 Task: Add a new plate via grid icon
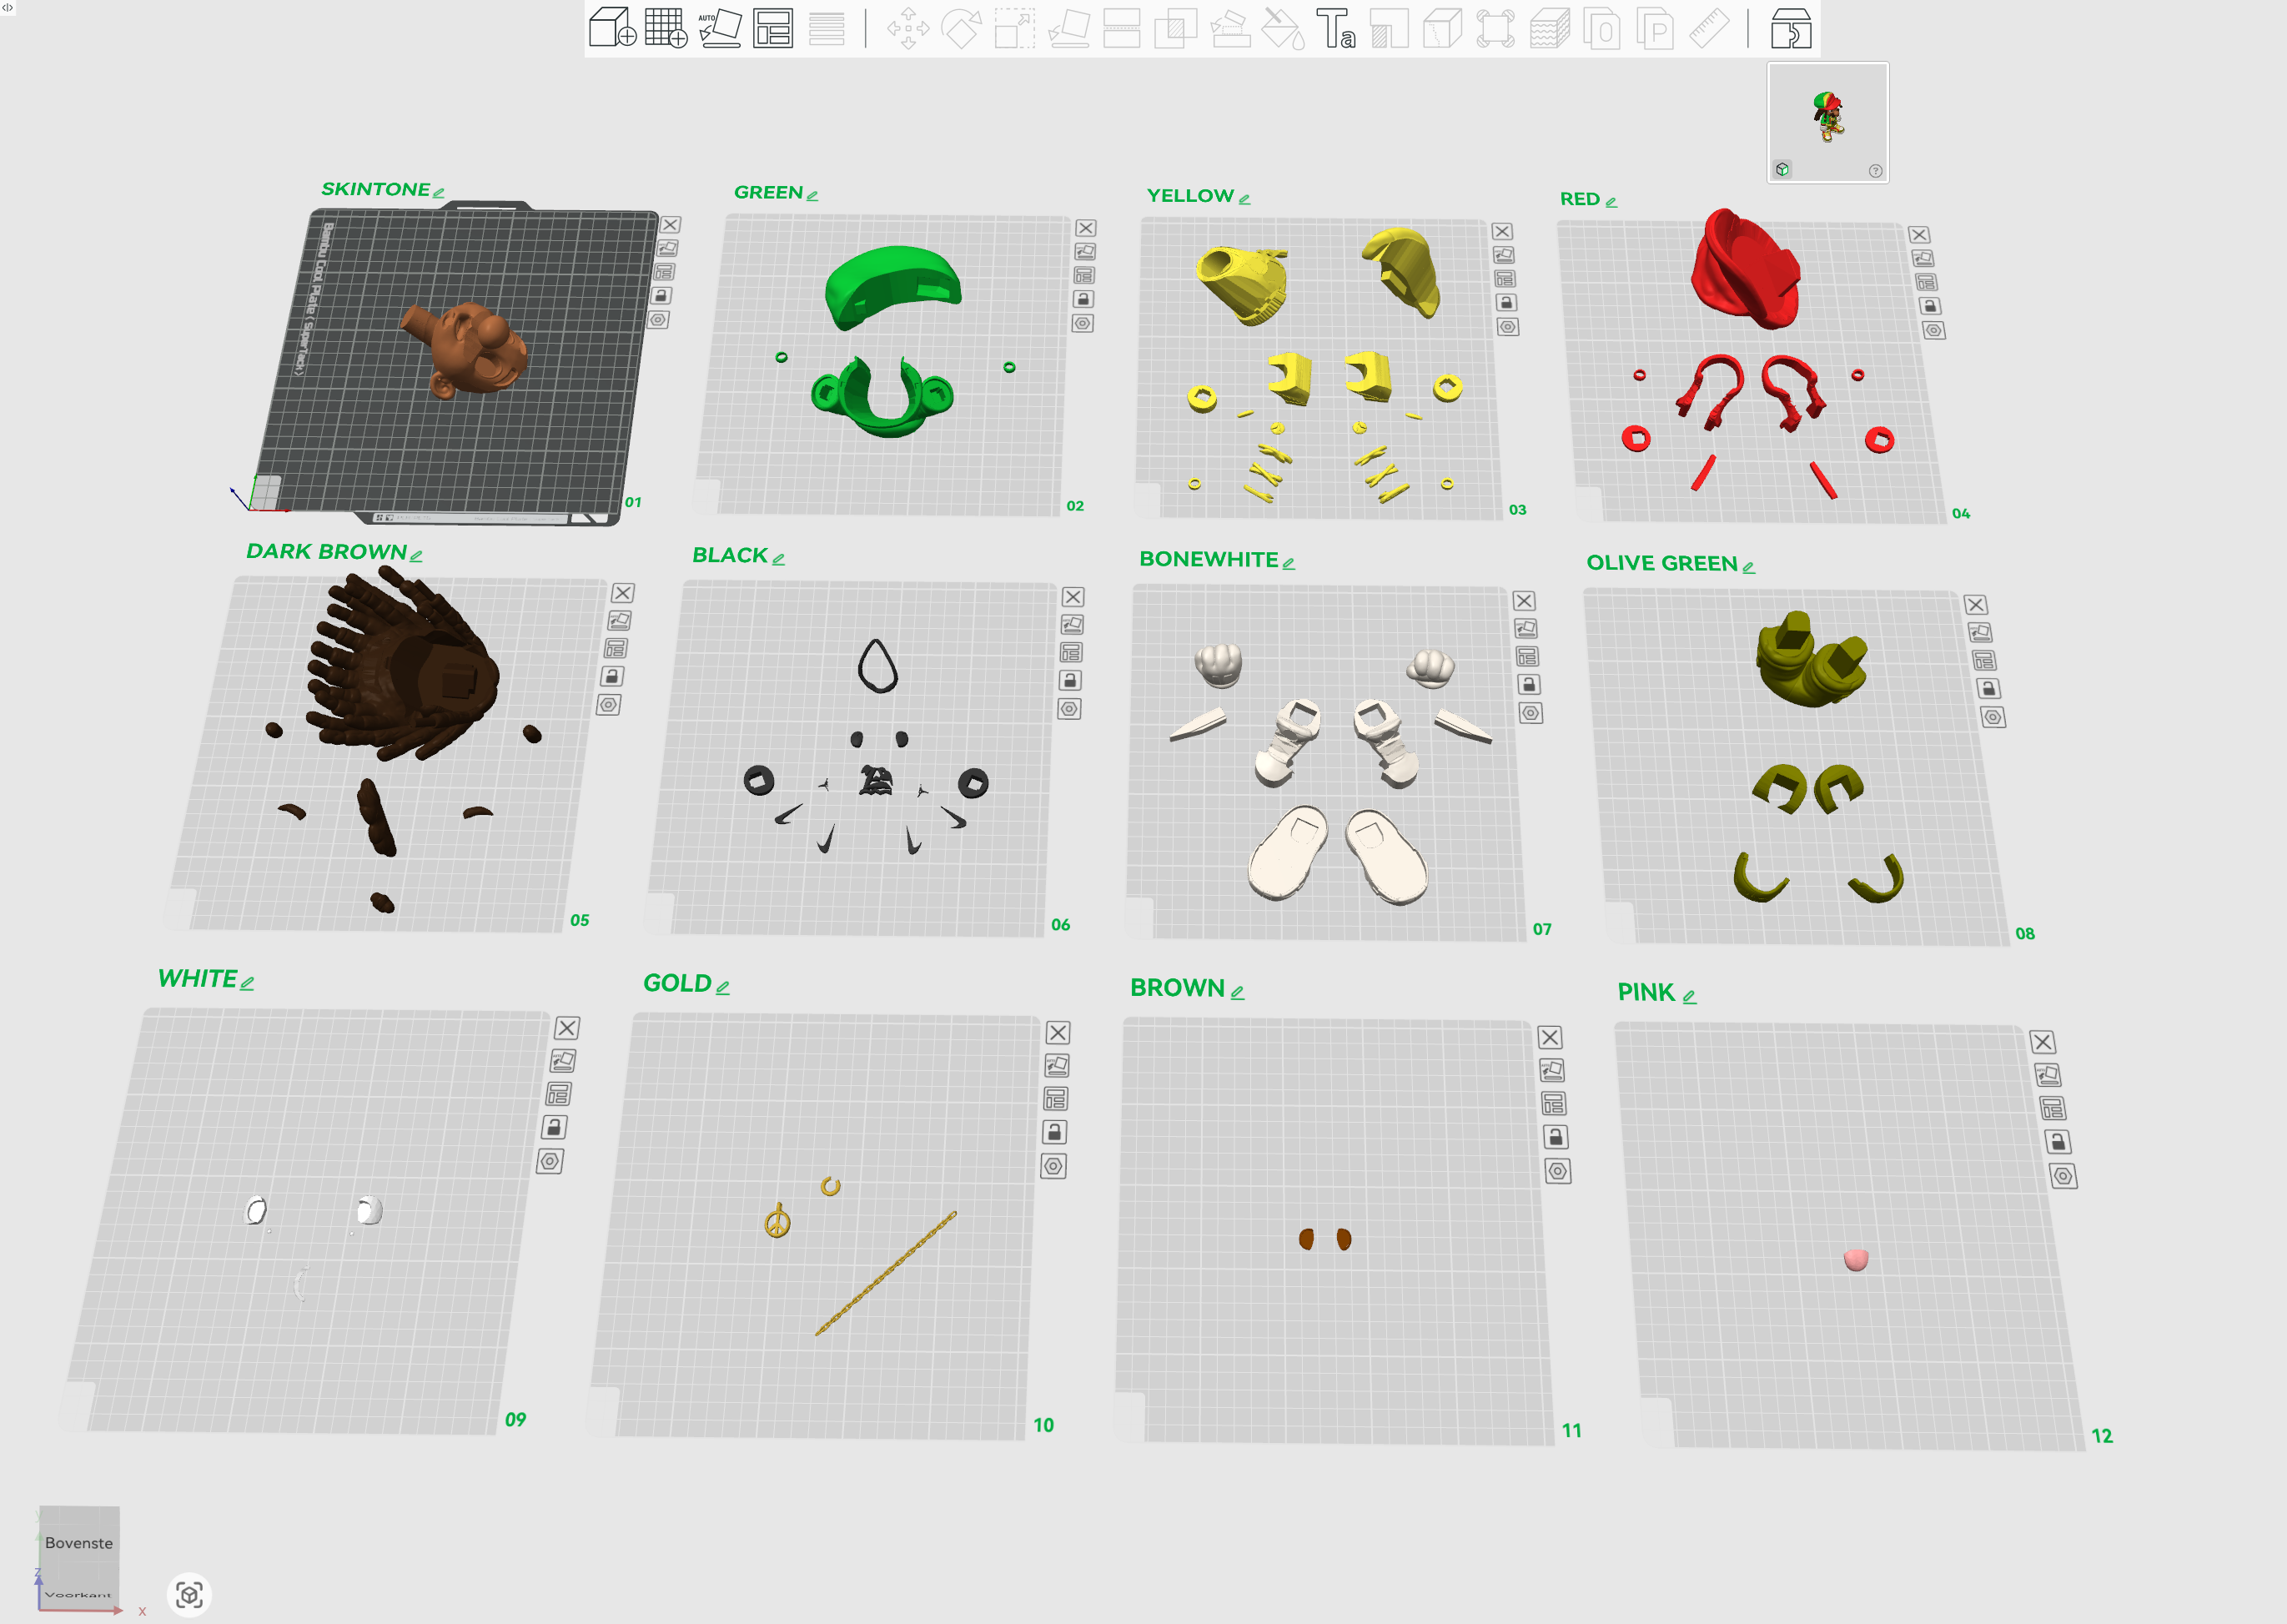[666, 28]
